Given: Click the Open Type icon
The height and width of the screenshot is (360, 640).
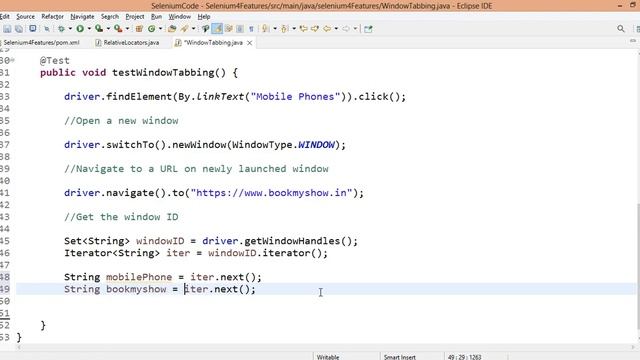Looking at the screenshot, I should point(172,29).
